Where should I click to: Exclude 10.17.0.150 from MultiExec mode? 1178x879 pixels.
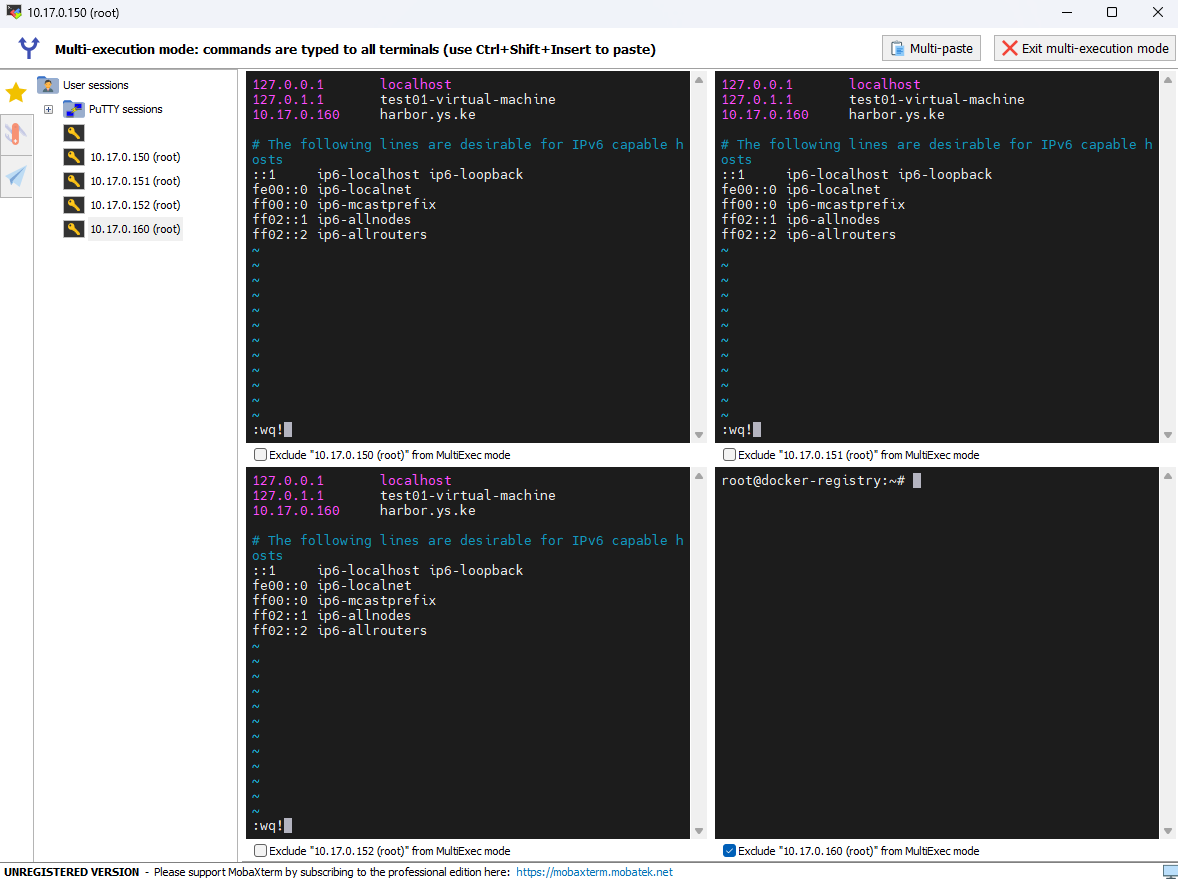click(260, 455)
